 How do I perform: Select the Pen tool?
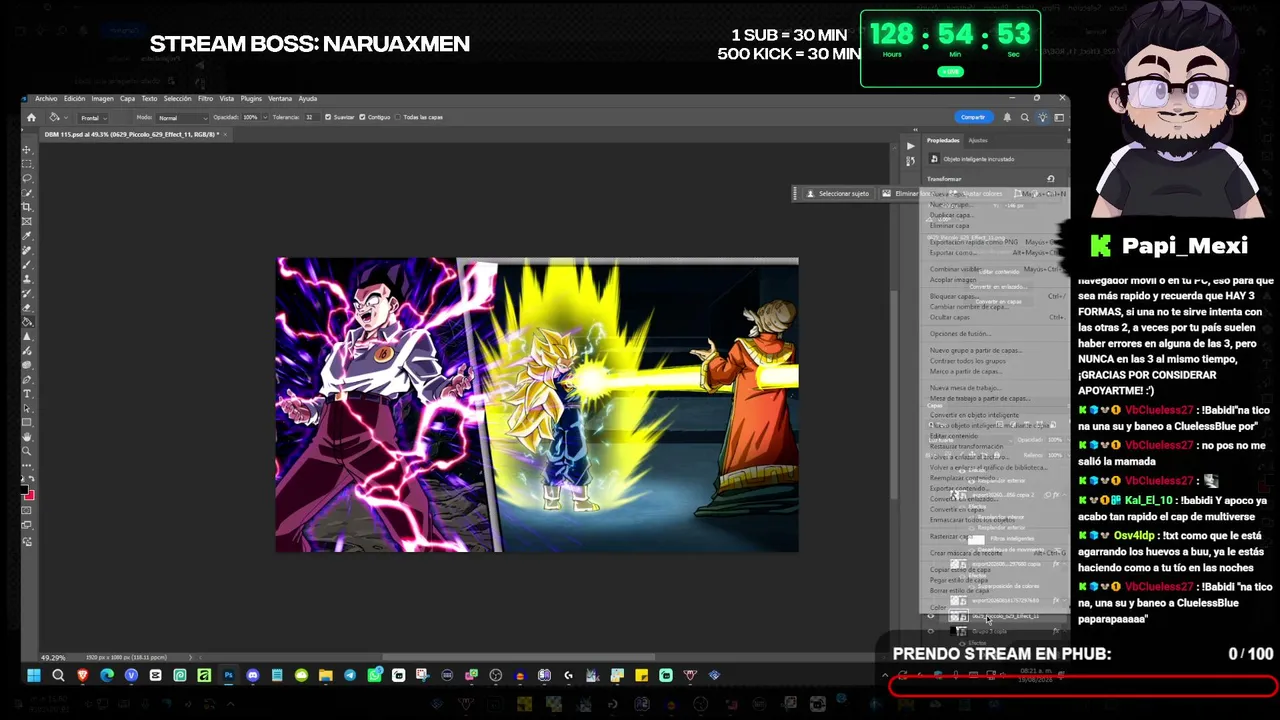click(27, 379)
